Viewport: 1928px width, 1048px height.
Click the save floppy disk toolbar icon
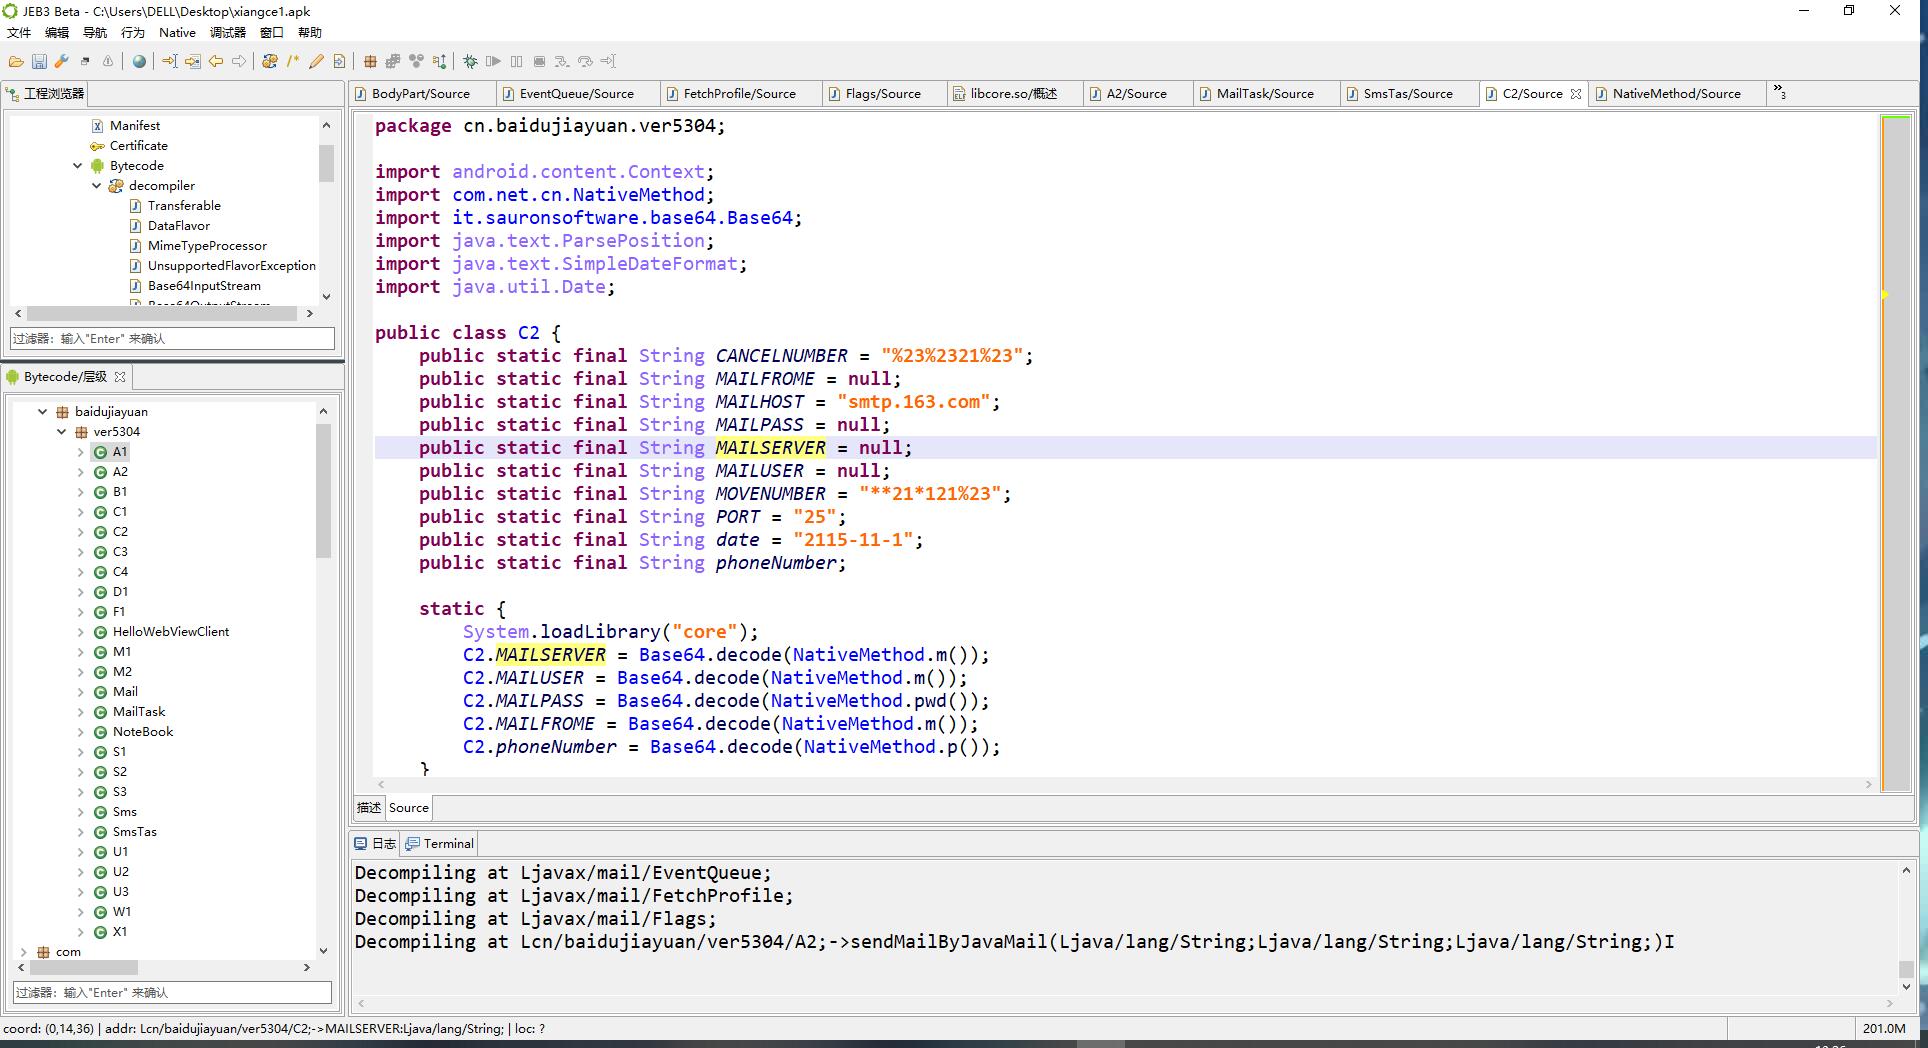point(39,62)
